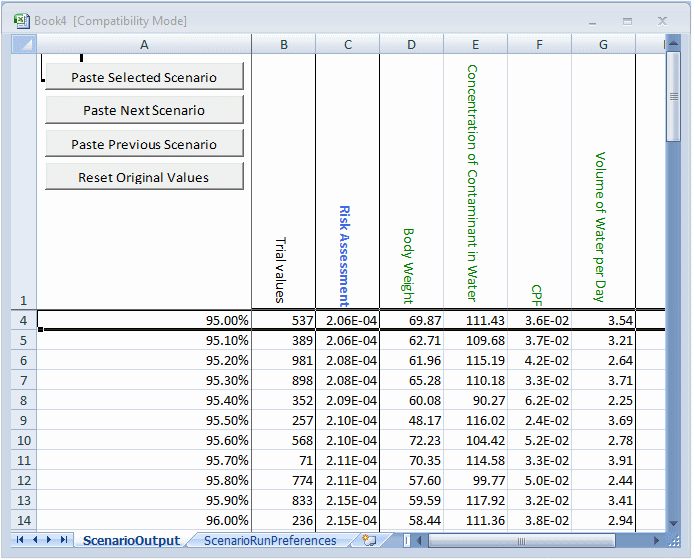Screen dimensions: 692x559
Task: Select trial value cell 71
Action: (283, 460)
